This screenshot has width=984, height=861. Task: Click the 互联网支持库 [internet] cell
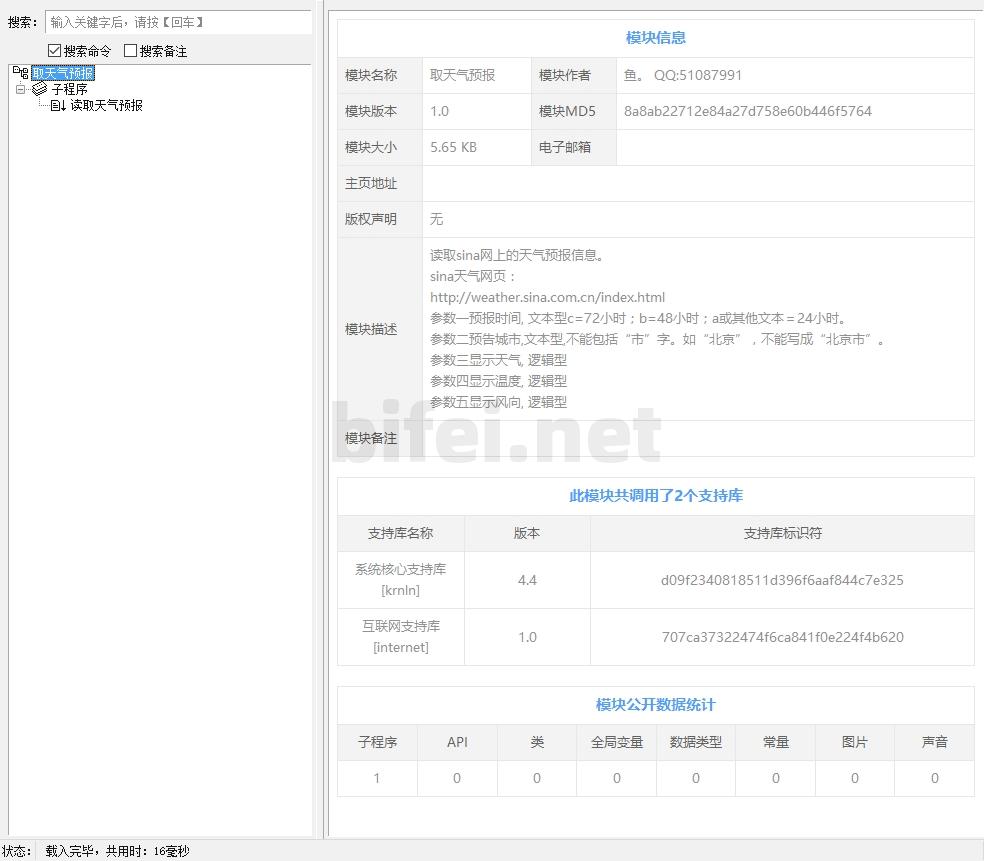pos(400,637)
